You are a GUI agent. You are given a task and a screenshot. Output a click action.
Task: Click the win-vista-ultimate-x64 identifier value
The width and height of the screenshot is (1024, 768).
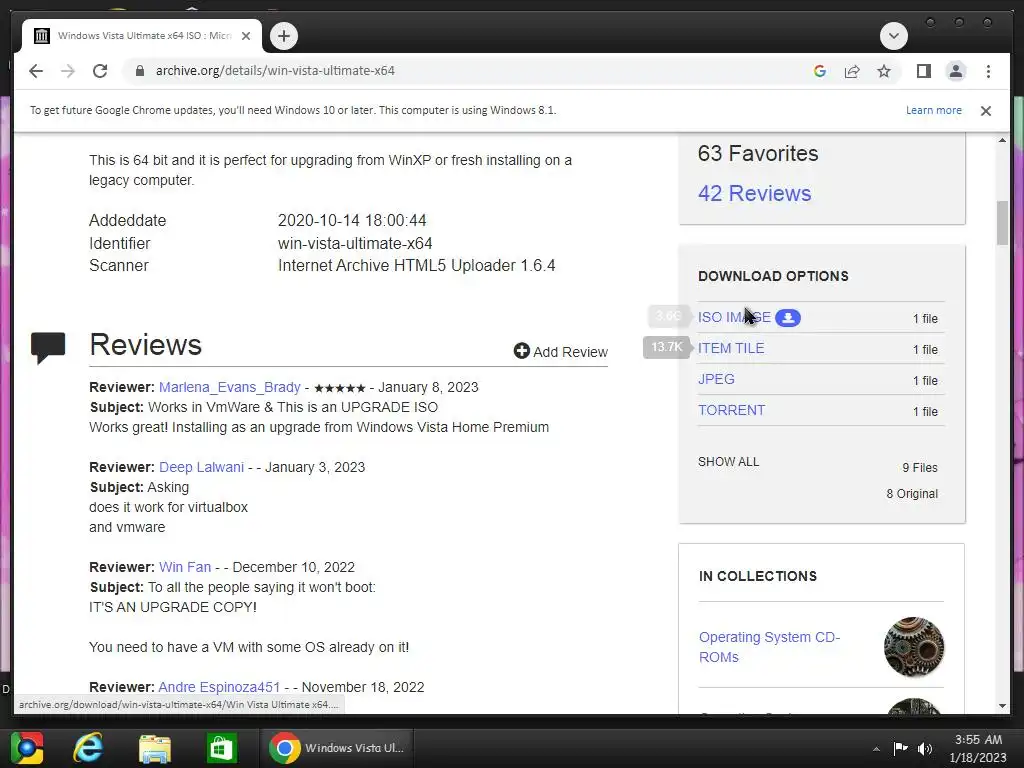pos(355,244)
